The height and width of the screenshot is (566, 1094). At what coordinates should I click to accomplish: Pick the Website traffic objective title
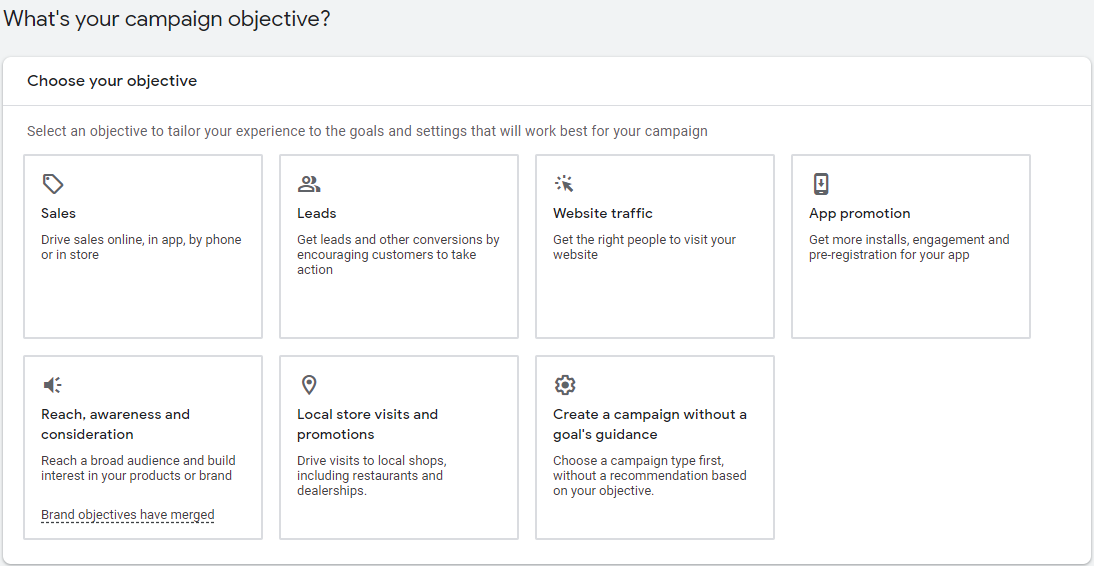point(603,213)
